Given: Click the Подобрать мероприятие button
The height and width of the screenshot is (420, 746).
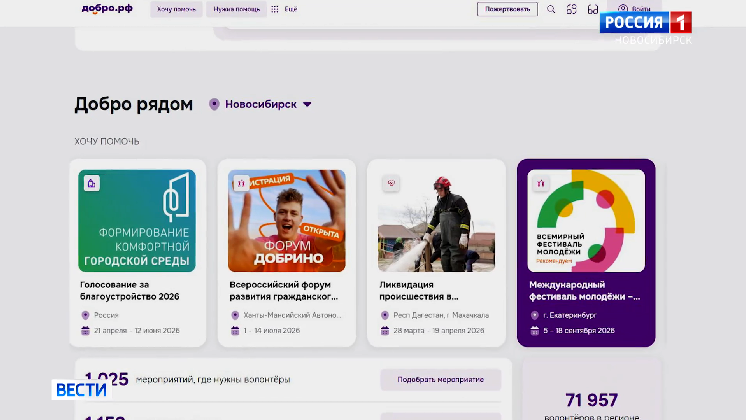Looking at the screenshot, I should [441, 380].
